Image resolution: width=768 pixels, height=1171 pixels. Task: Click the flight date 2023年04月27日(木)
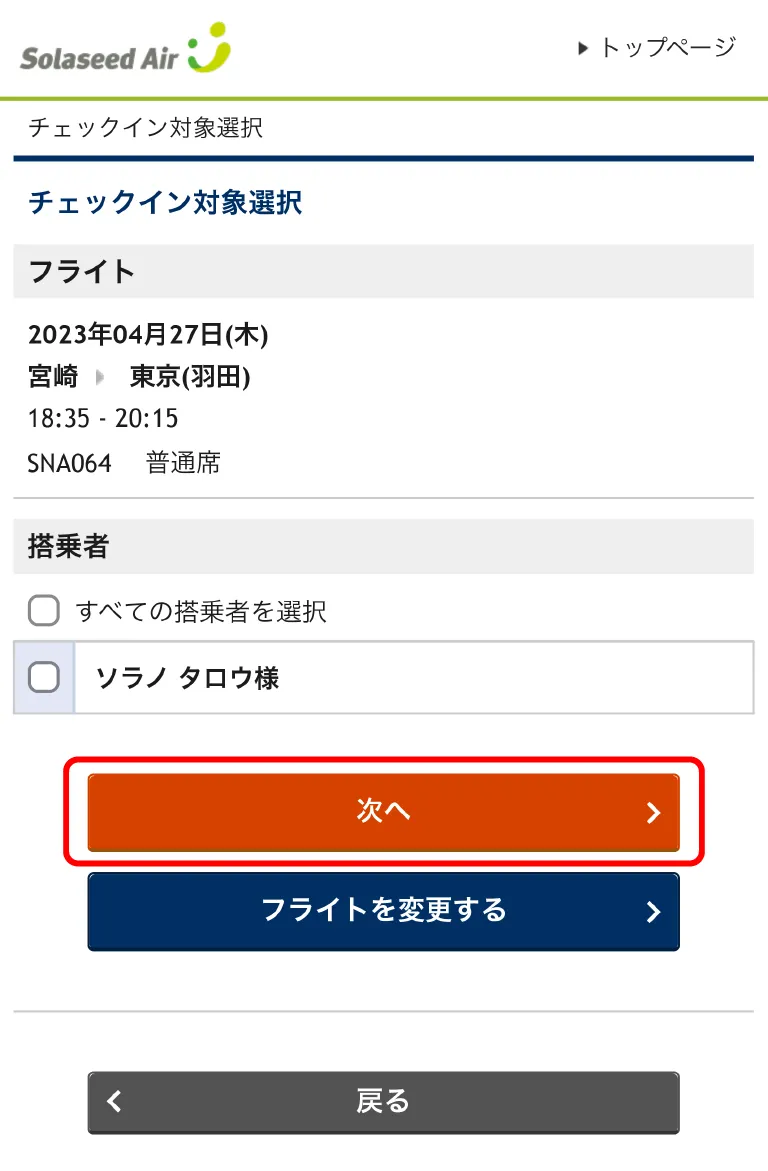[148, 334]
